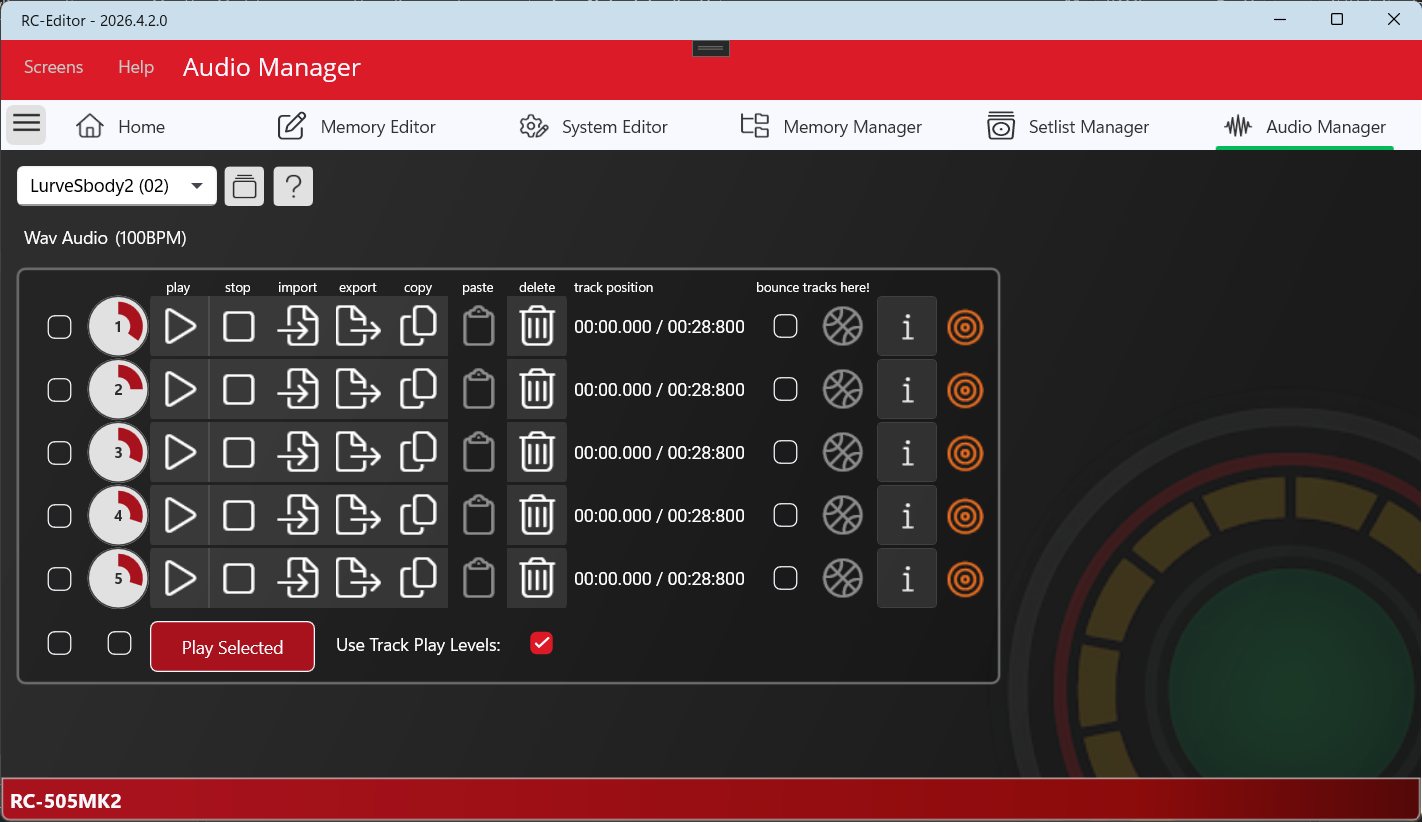Import a WAV into track 2
The width and height of the screenshot is (1422, 822).
(x=298, y=389)
